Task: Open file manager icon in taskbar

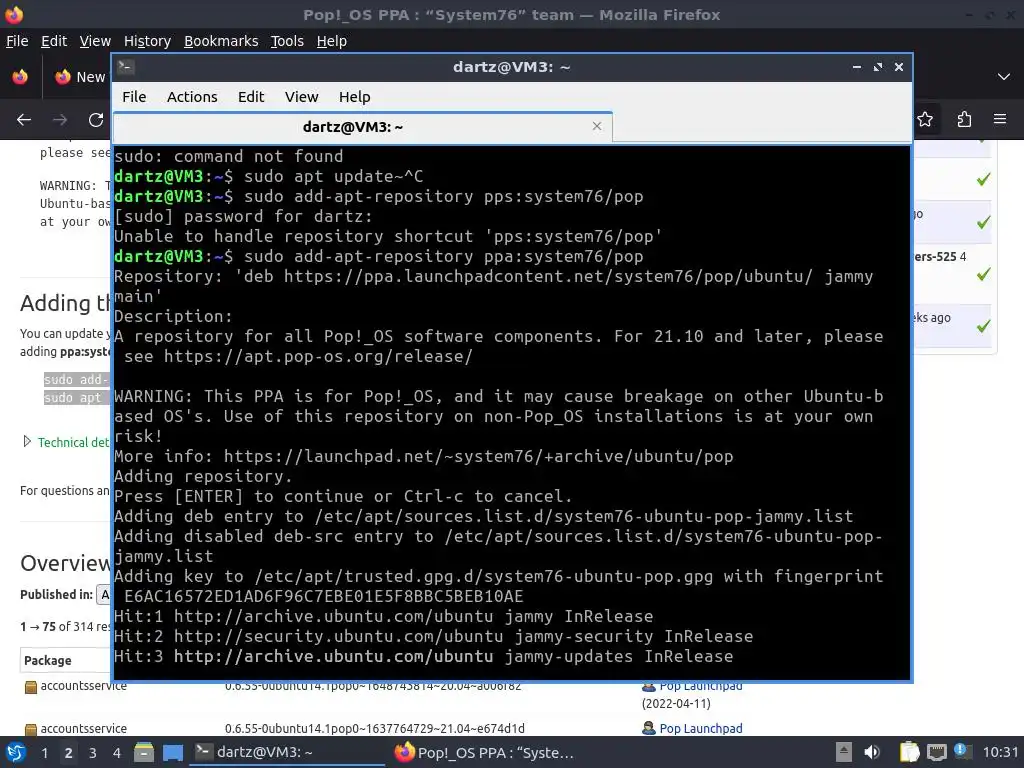Action: 144,752
